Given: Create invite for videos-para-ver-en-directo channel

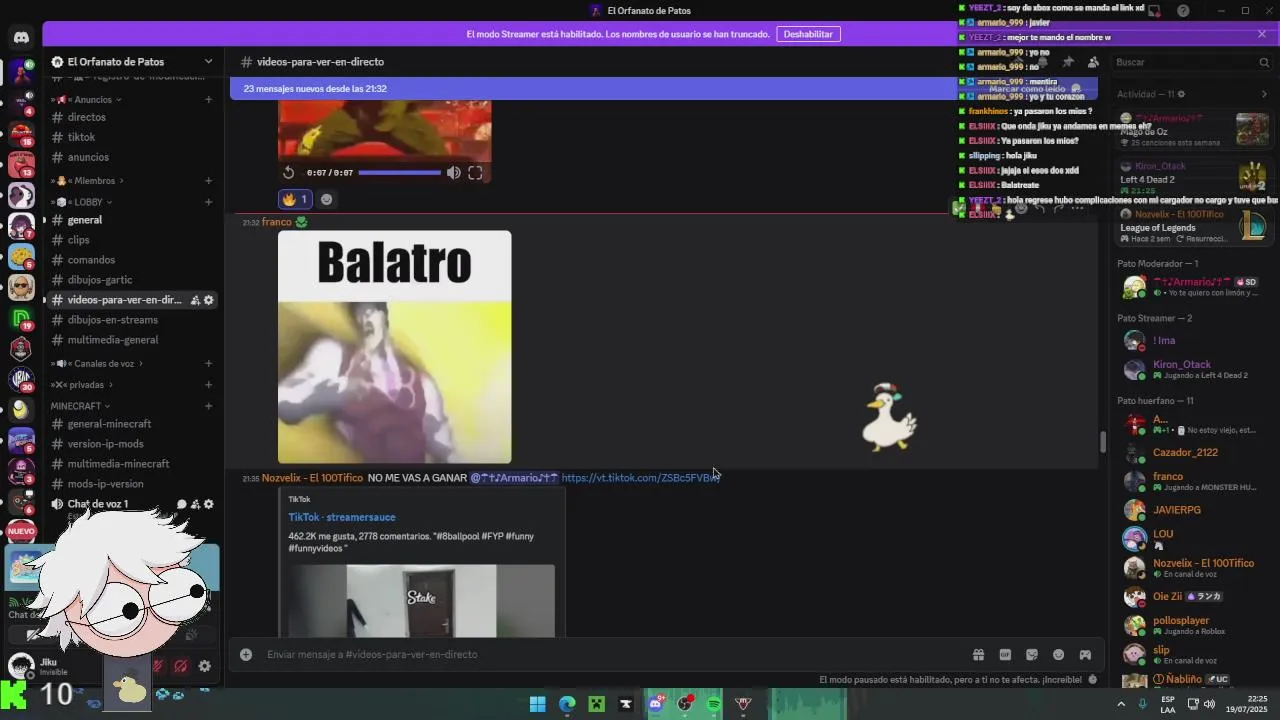Looking at the screenshot, I should point(195,300).
